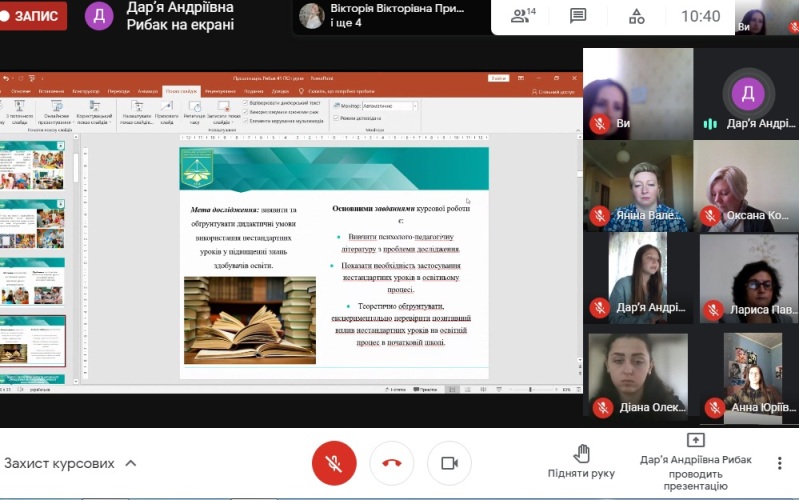799x500 pixels.
Task: Select slide thumbnail with books picture
Action: [33, 340]
